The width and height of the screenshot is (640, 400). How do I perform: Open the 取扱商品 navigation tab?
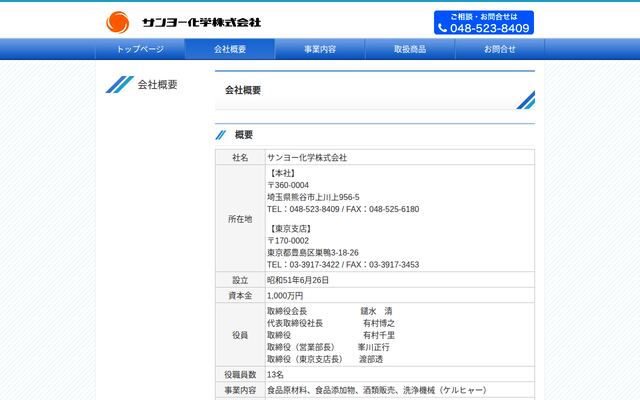pos(410,49)
